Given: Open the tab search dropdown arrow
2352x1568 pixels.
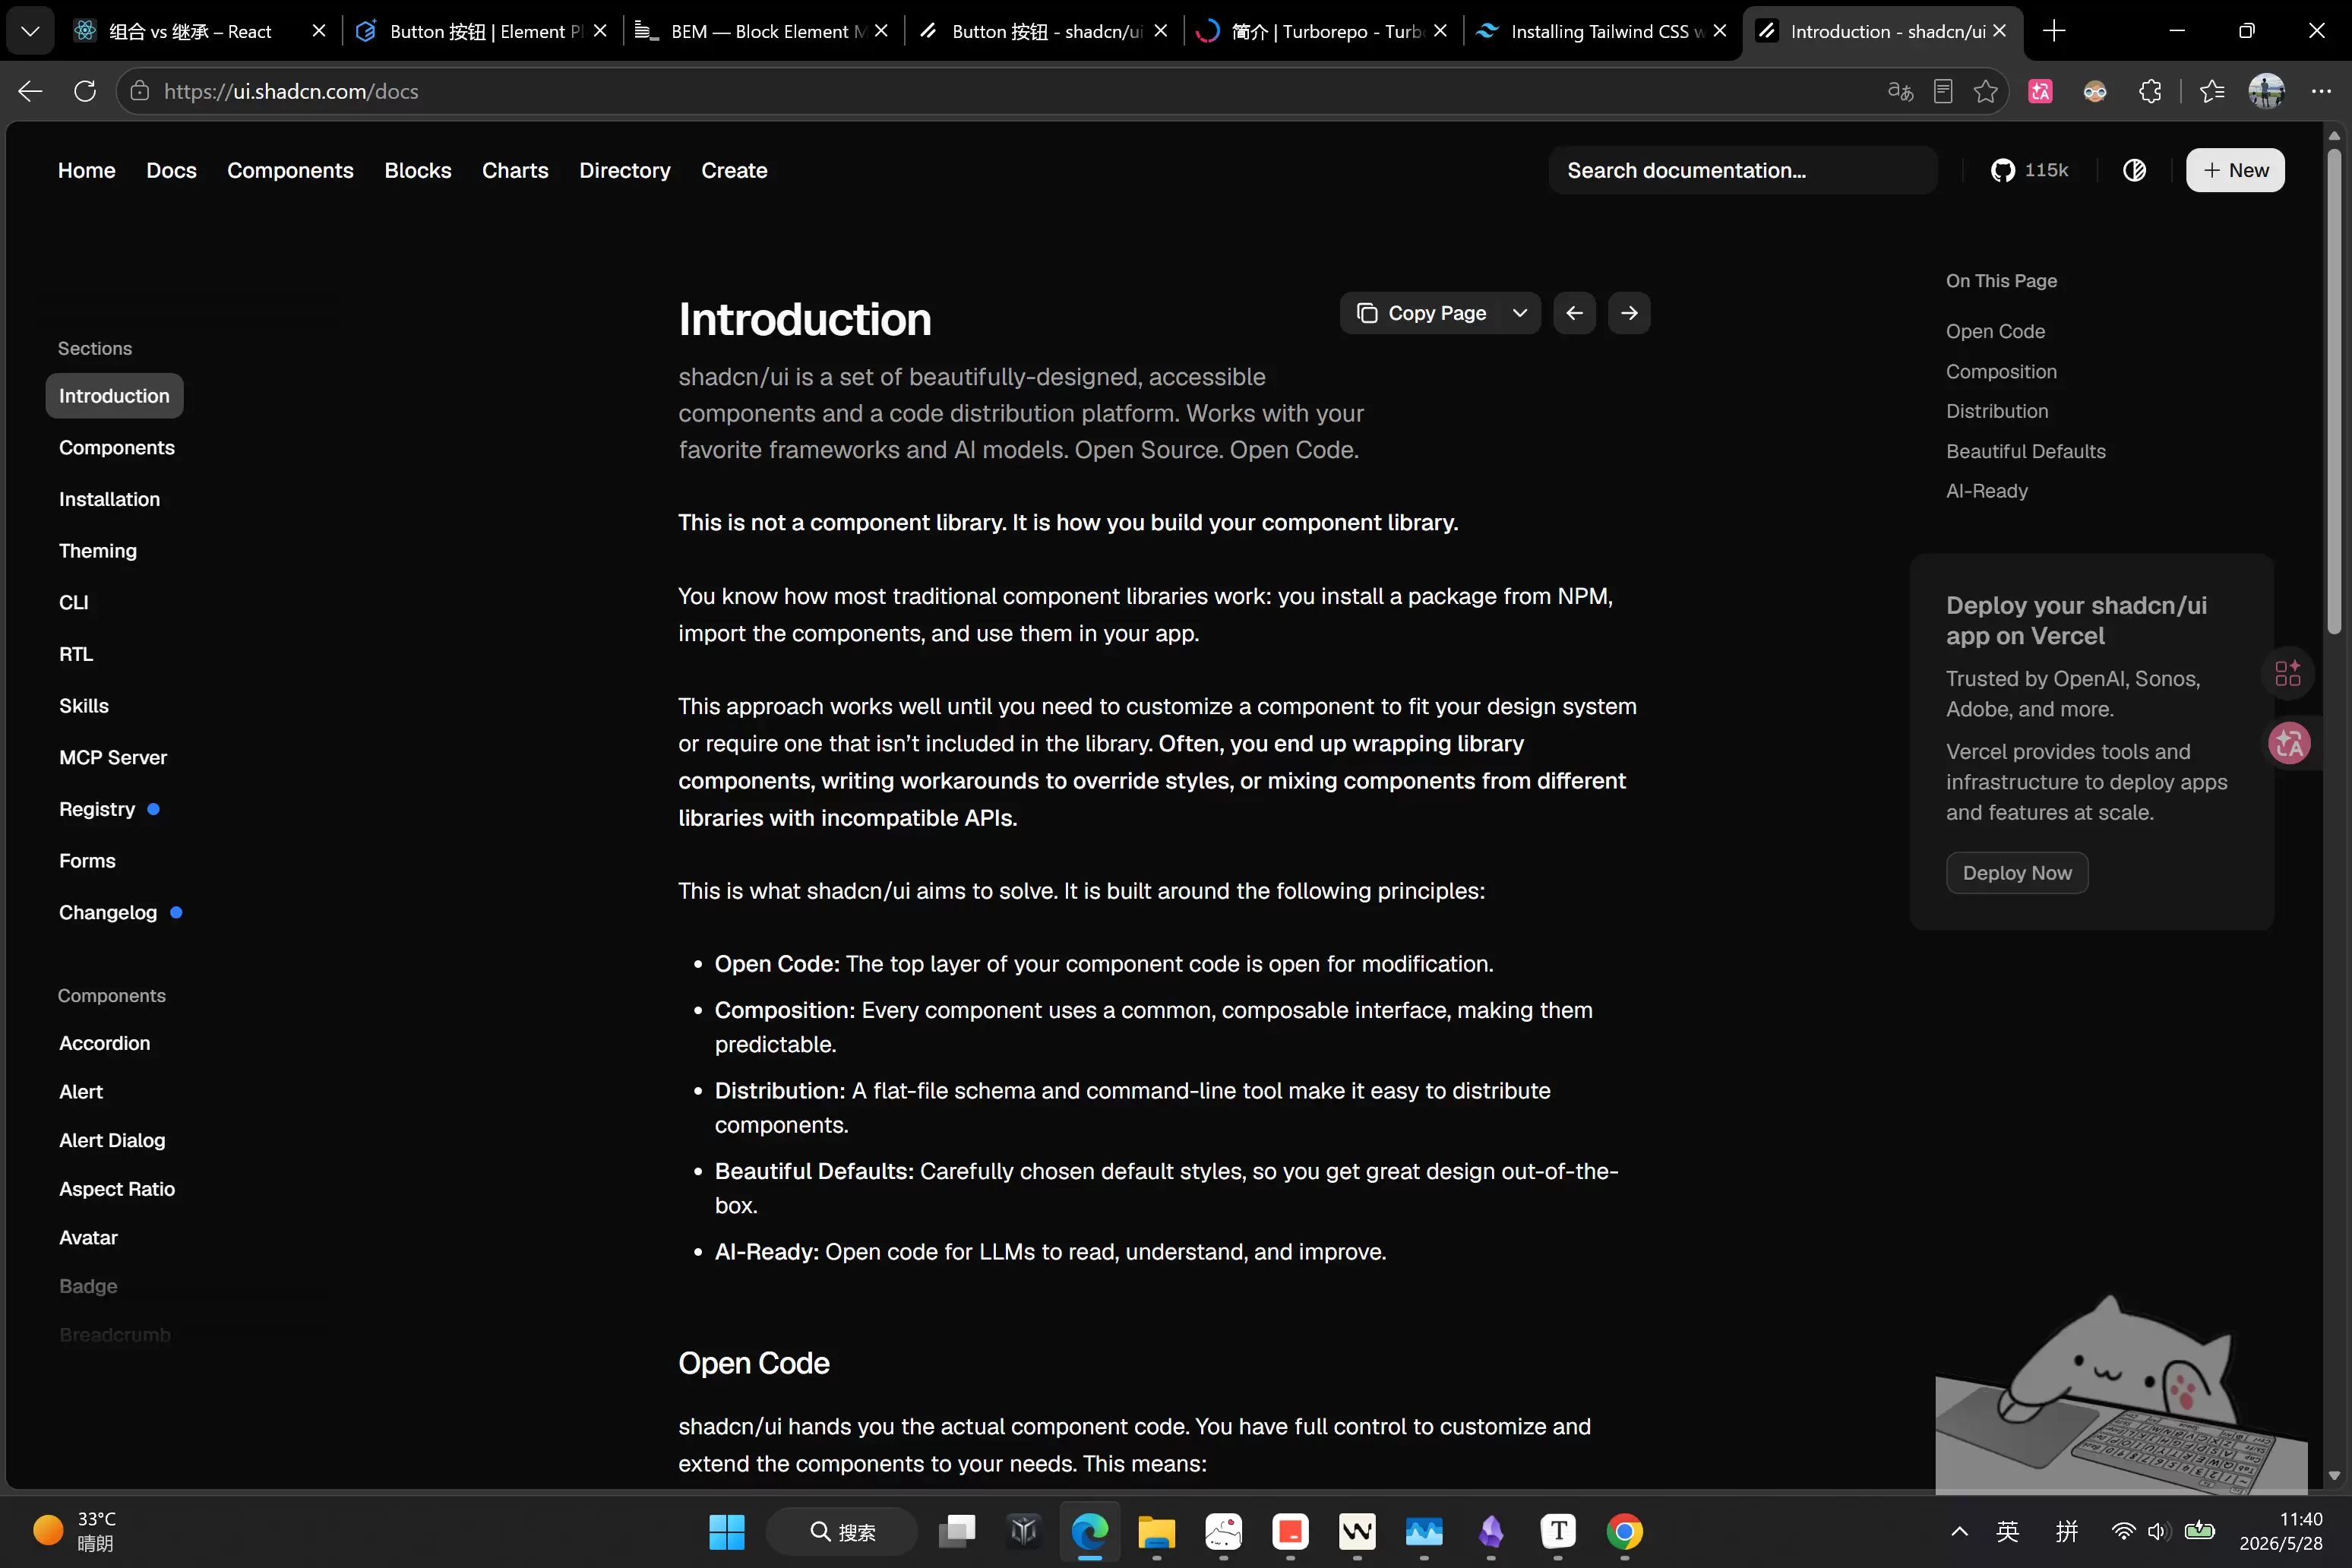Looking at the screenshot, I should tap(30, 31).
